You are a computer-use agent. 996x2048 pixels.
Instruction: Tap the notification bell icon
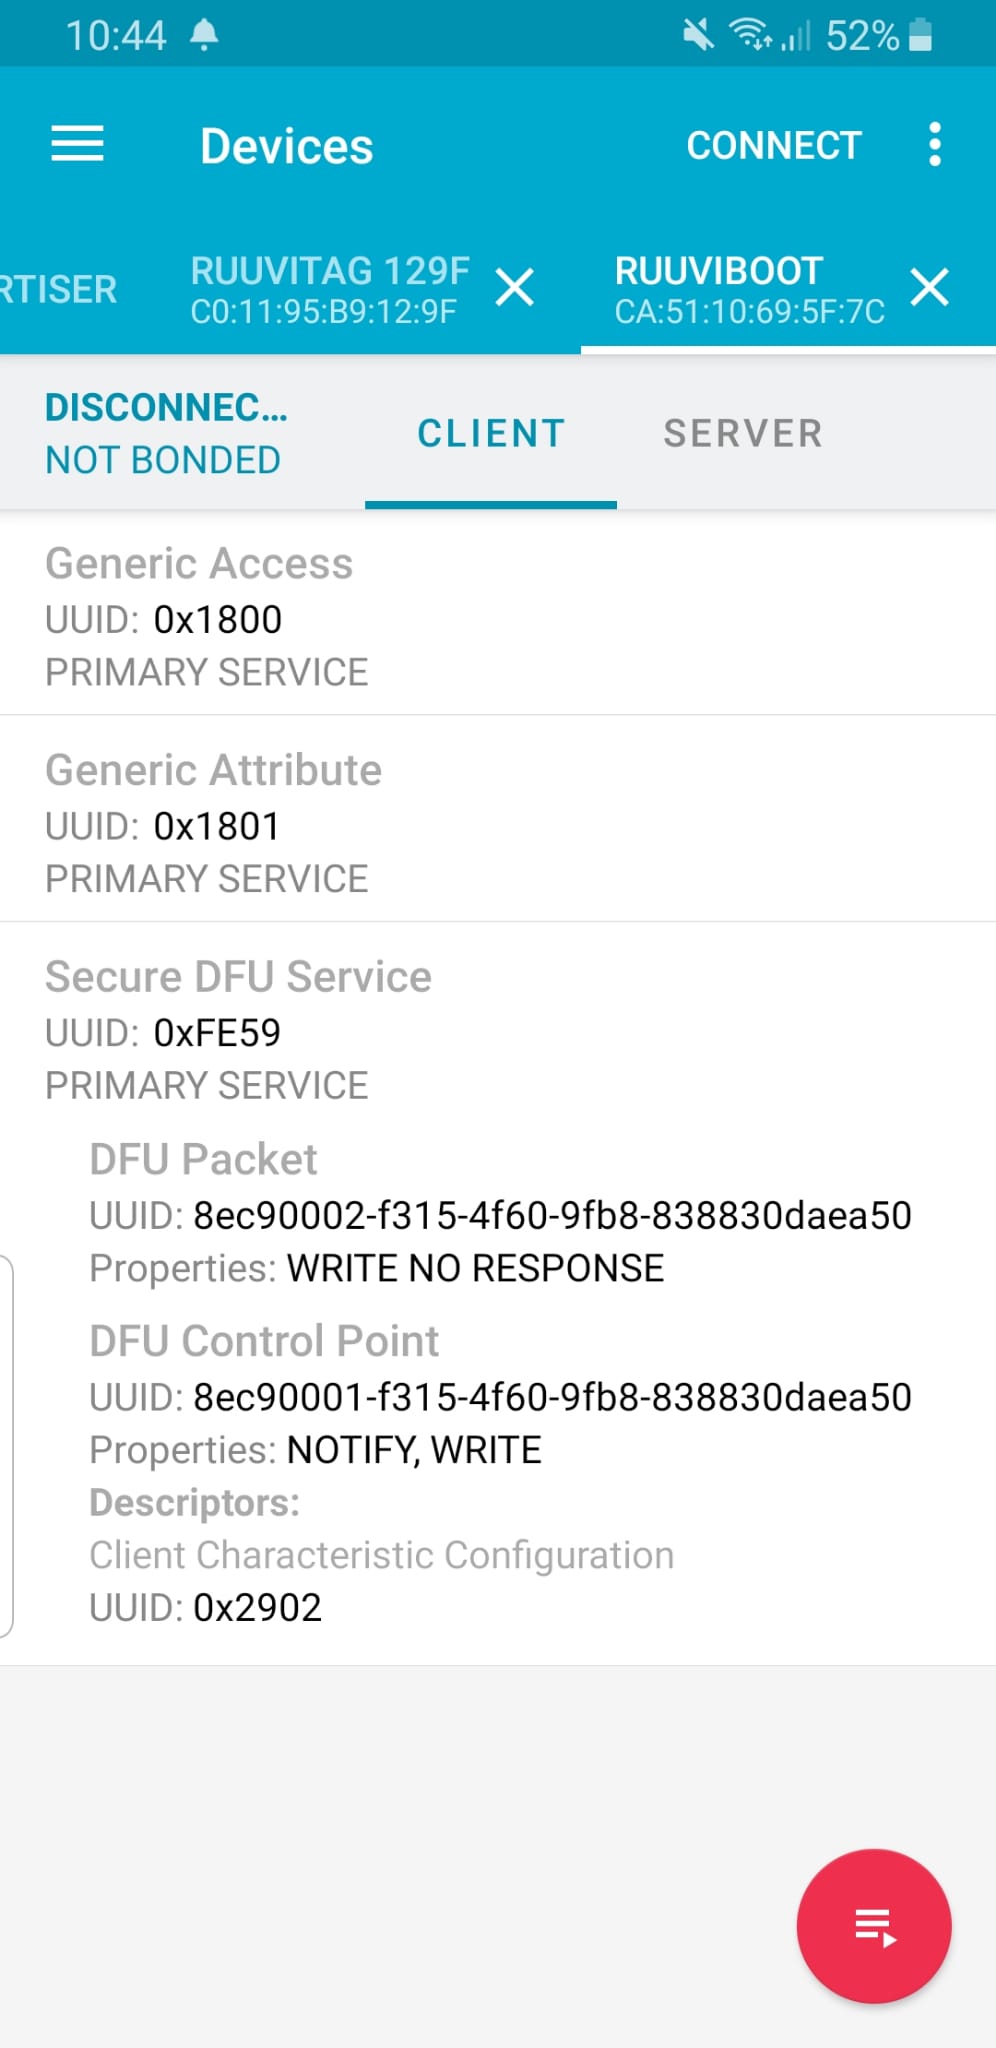click(204, 35)
